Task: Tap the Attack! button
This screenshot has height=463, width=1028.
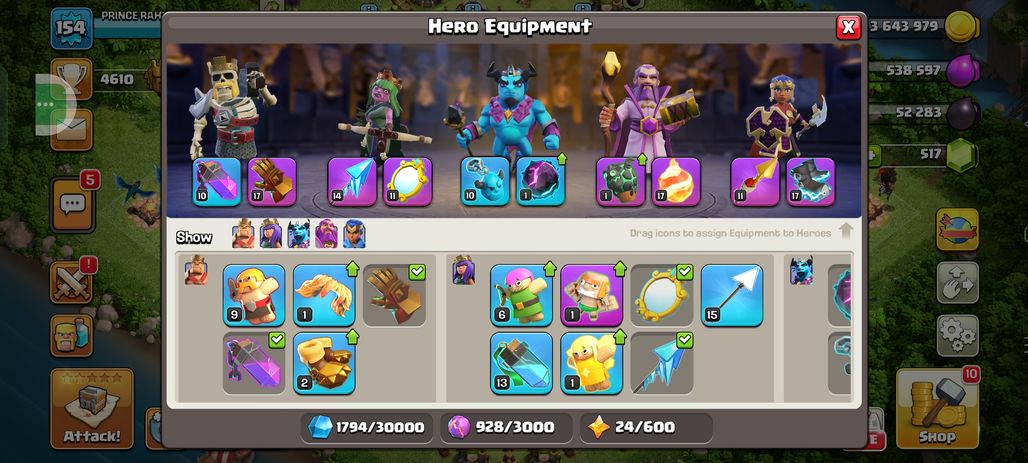Action: click(x=92, y=408)
